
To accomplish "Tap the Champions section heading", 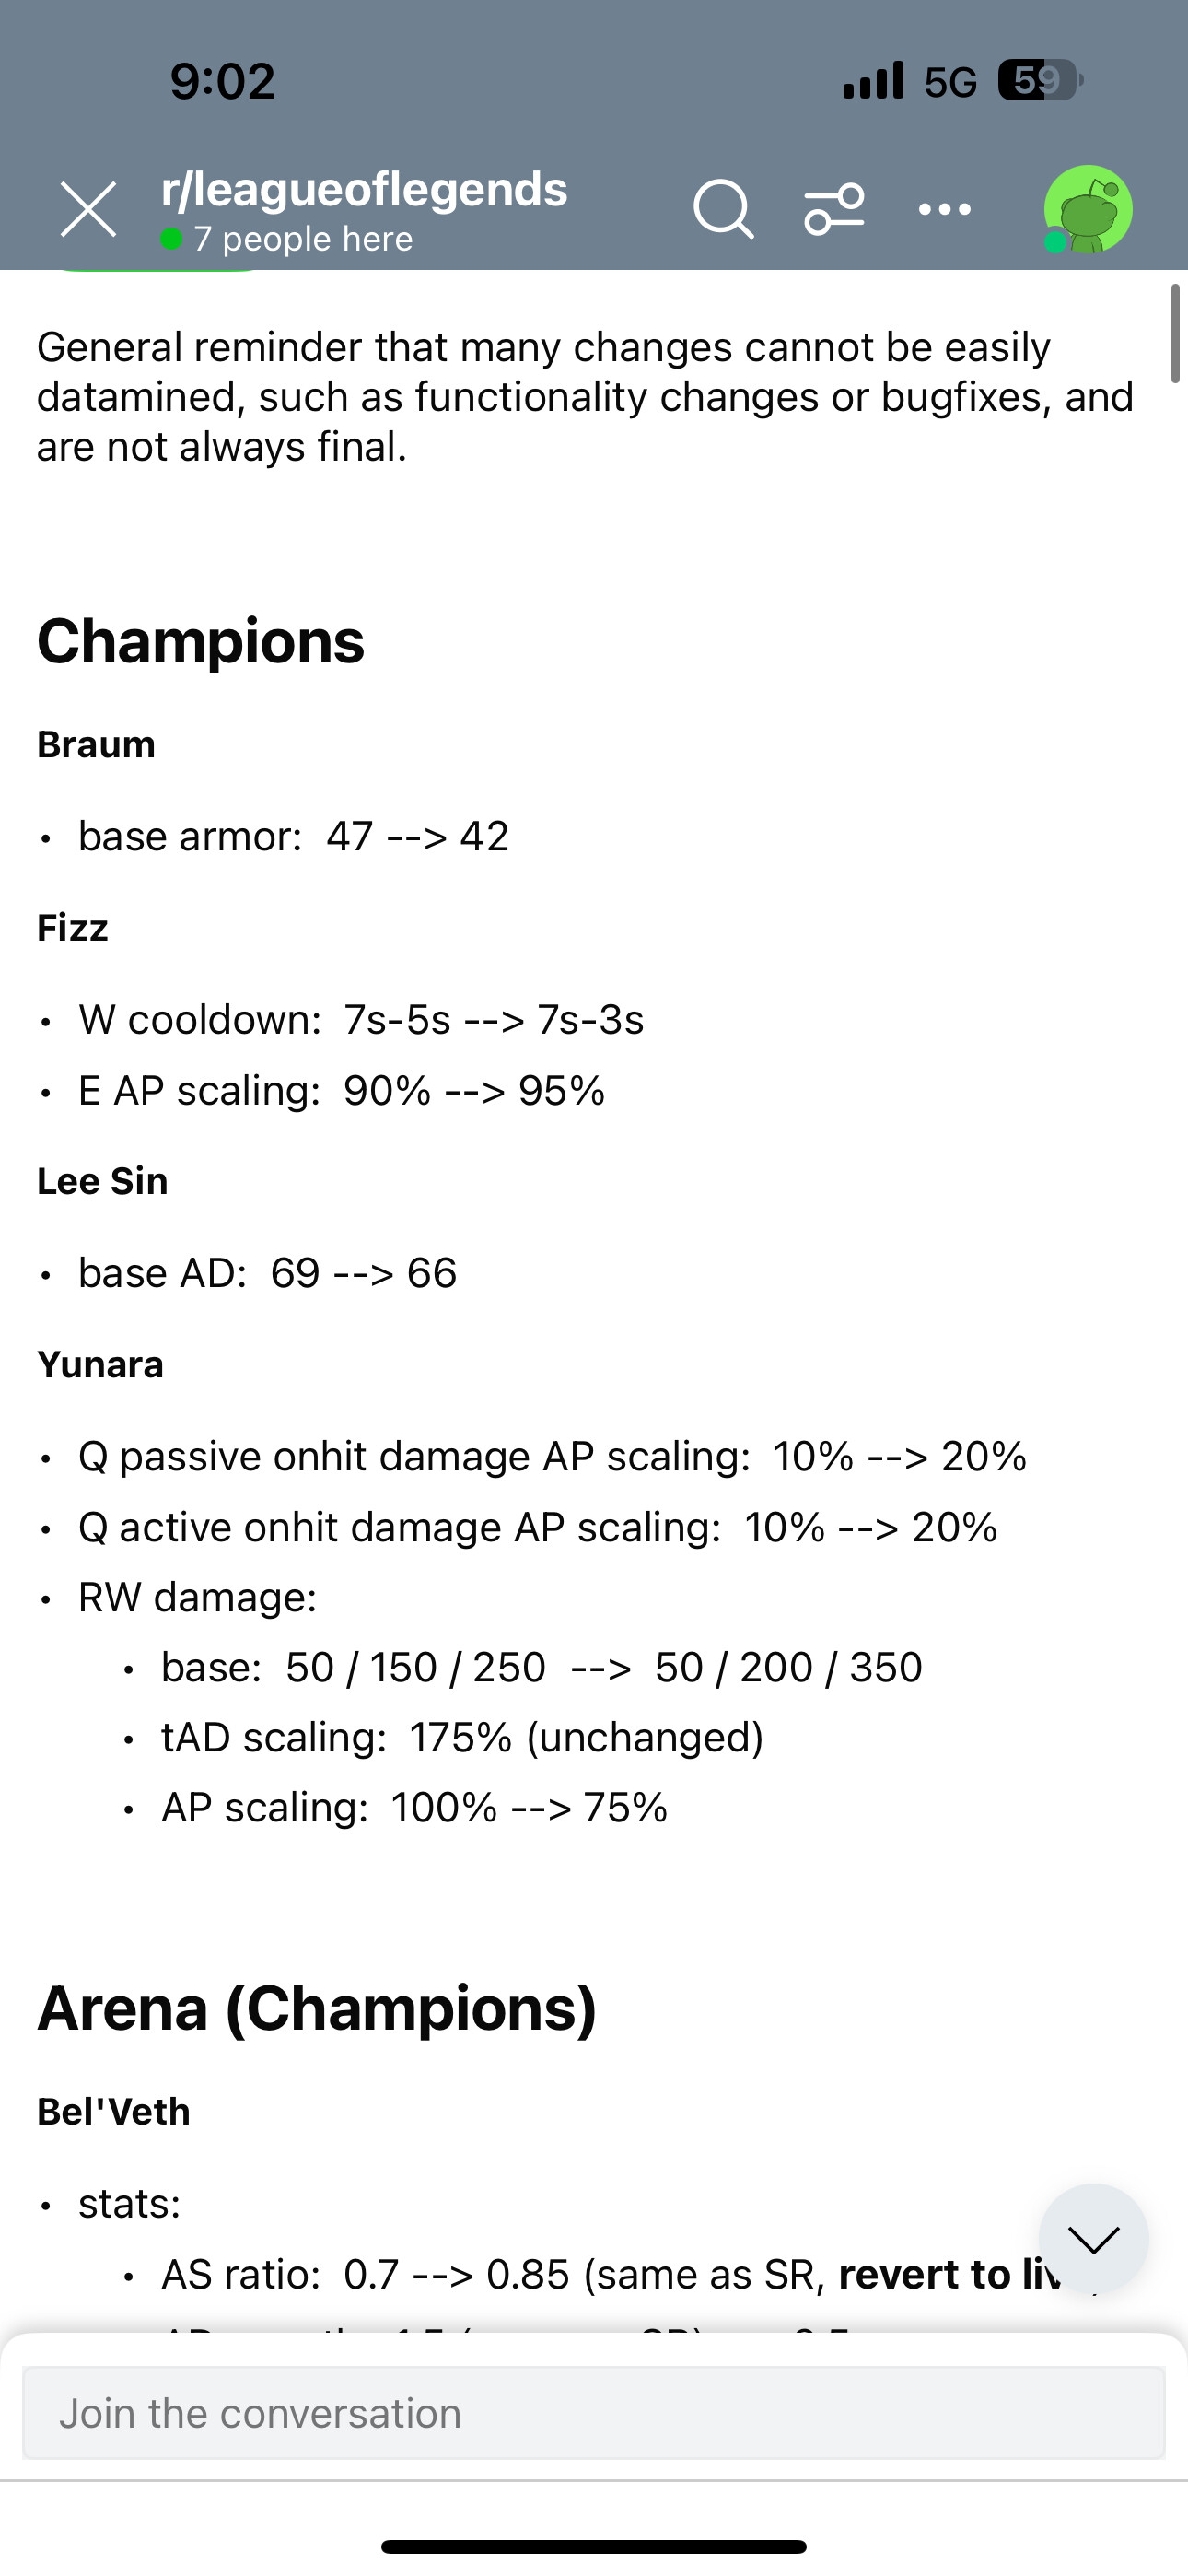I will point(201,641).
